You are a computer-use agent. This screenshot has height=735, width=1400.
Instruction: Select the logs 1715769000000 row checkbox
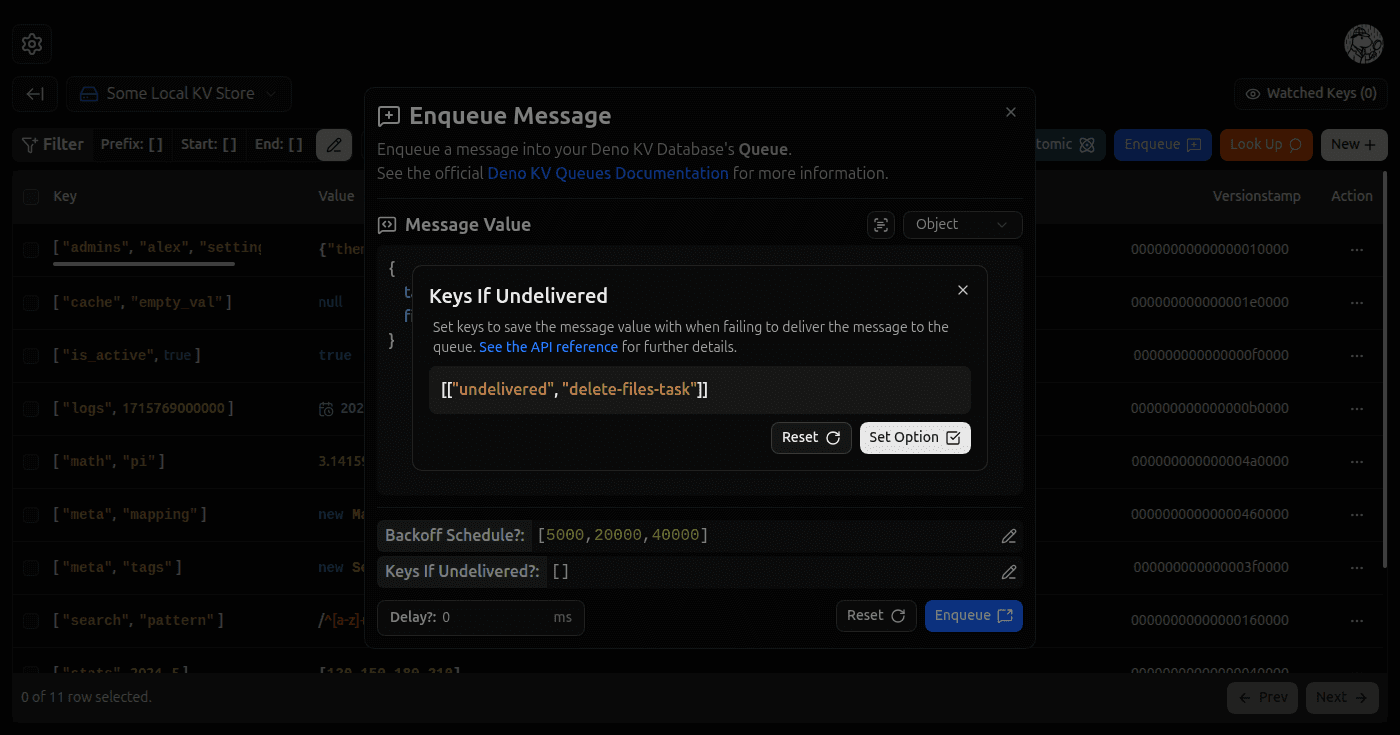[31, 408]
